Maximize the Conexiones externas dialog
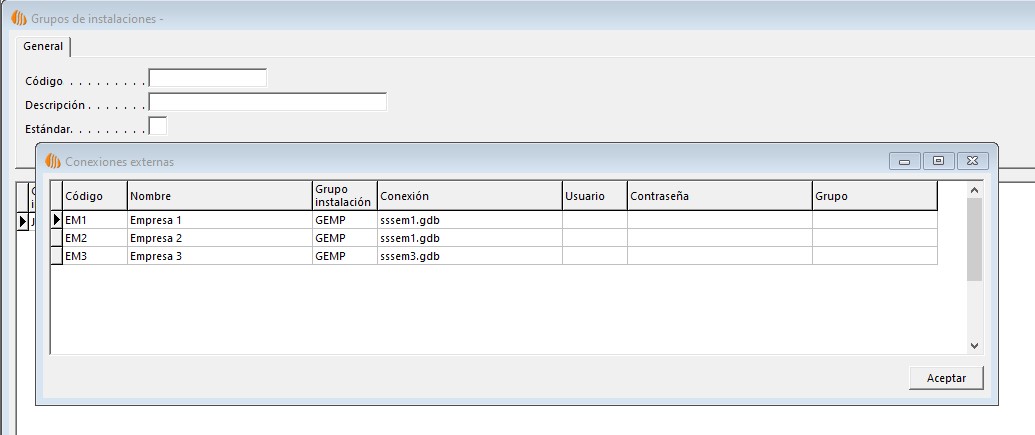 click(x=938, y=161)
